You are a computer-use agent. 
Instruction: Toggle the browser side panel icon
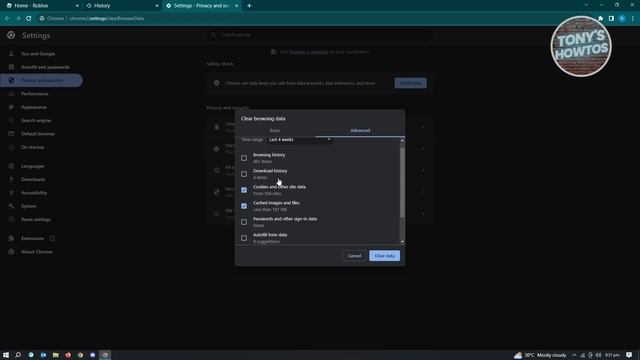click(611, 18)
